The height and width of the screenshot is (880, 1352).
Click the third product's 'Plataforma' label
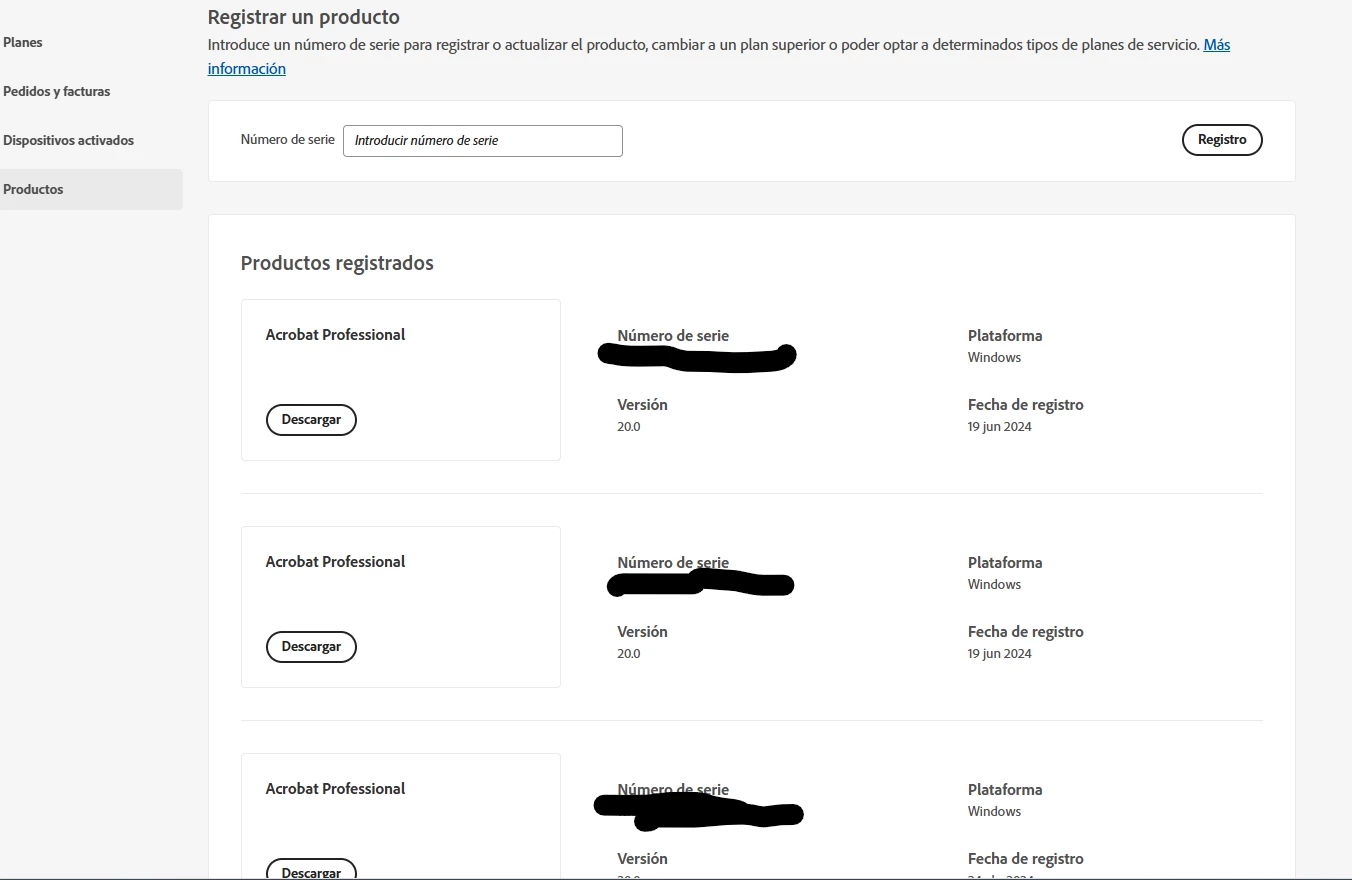[1005, 789]
